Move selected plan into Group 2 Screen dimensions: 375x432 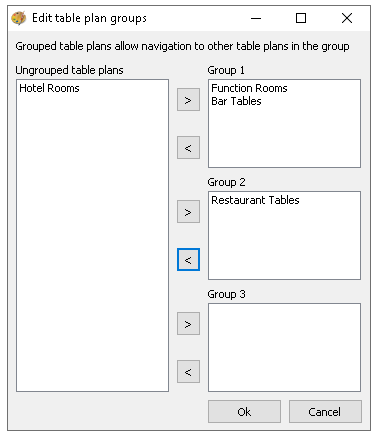coord(188,212)
